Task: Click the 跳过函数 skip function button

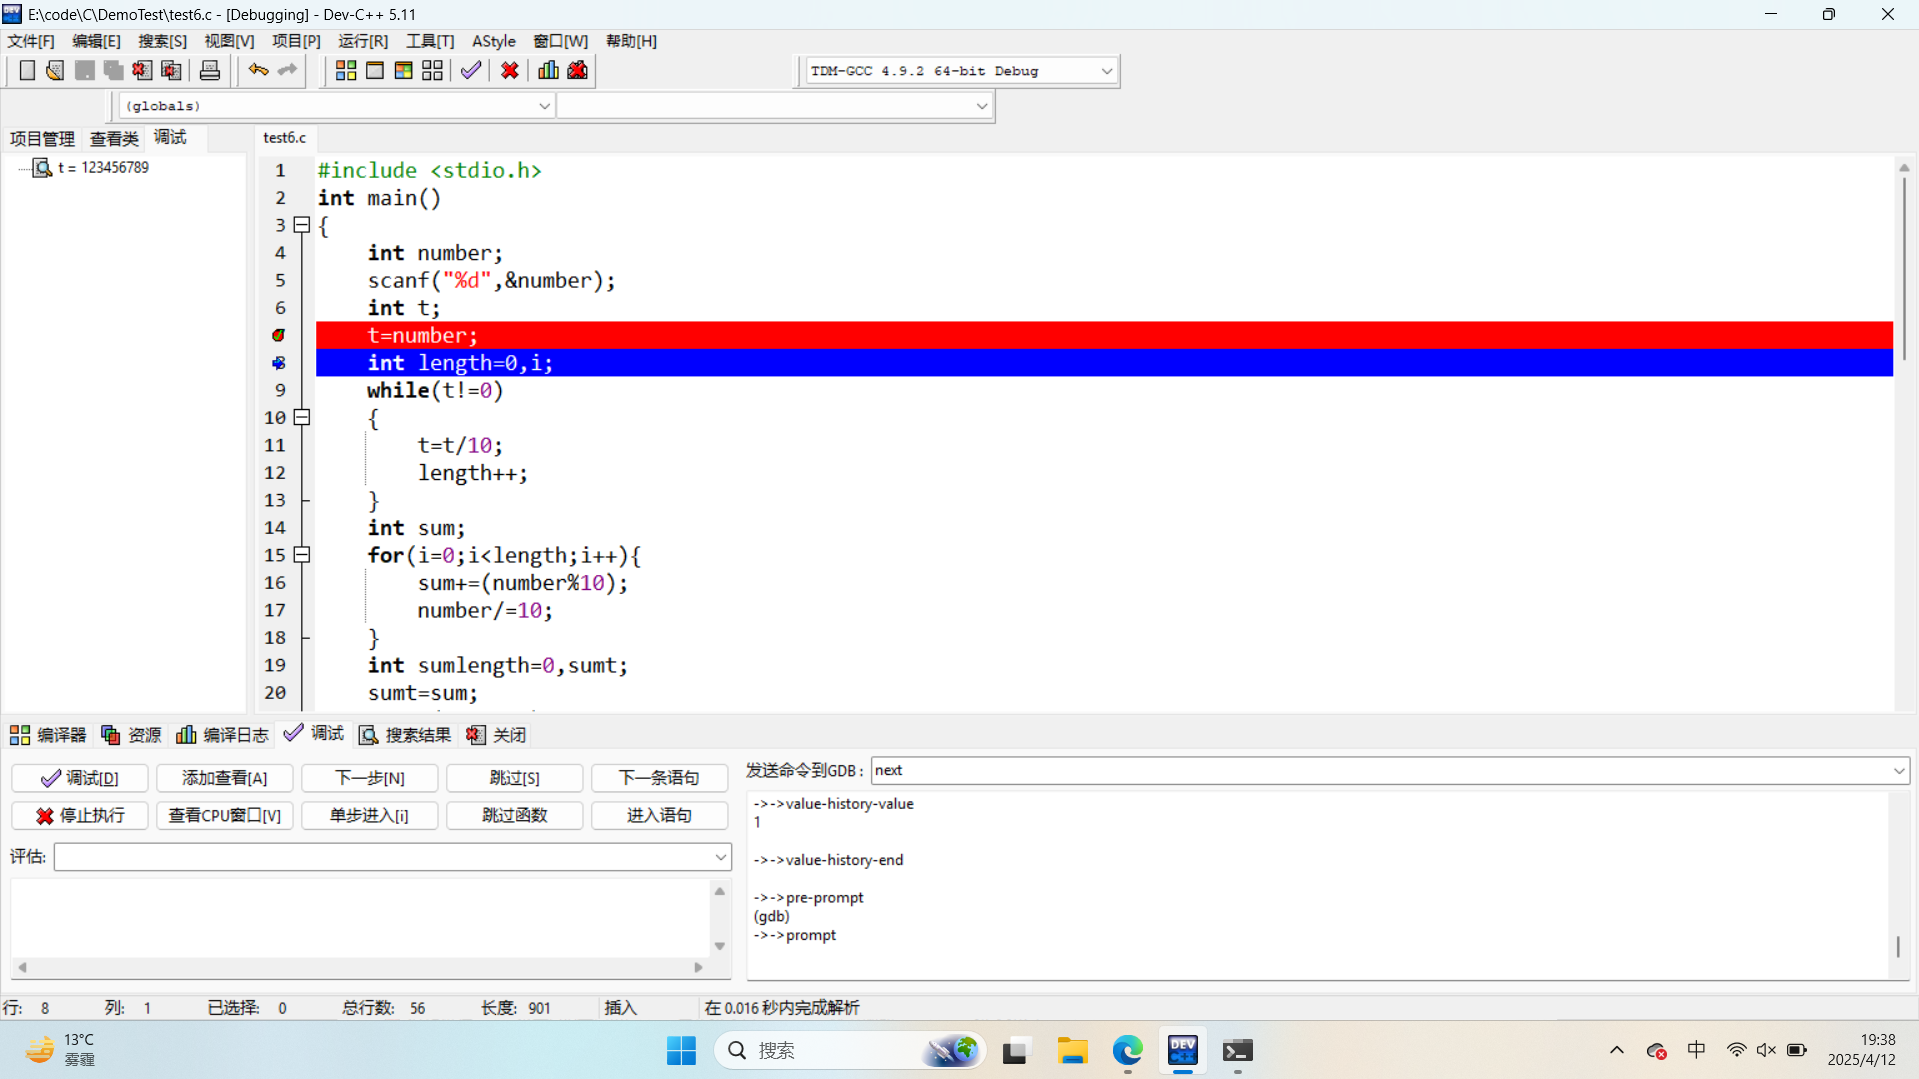Action: pyautogui.click(x=515, y=816)
